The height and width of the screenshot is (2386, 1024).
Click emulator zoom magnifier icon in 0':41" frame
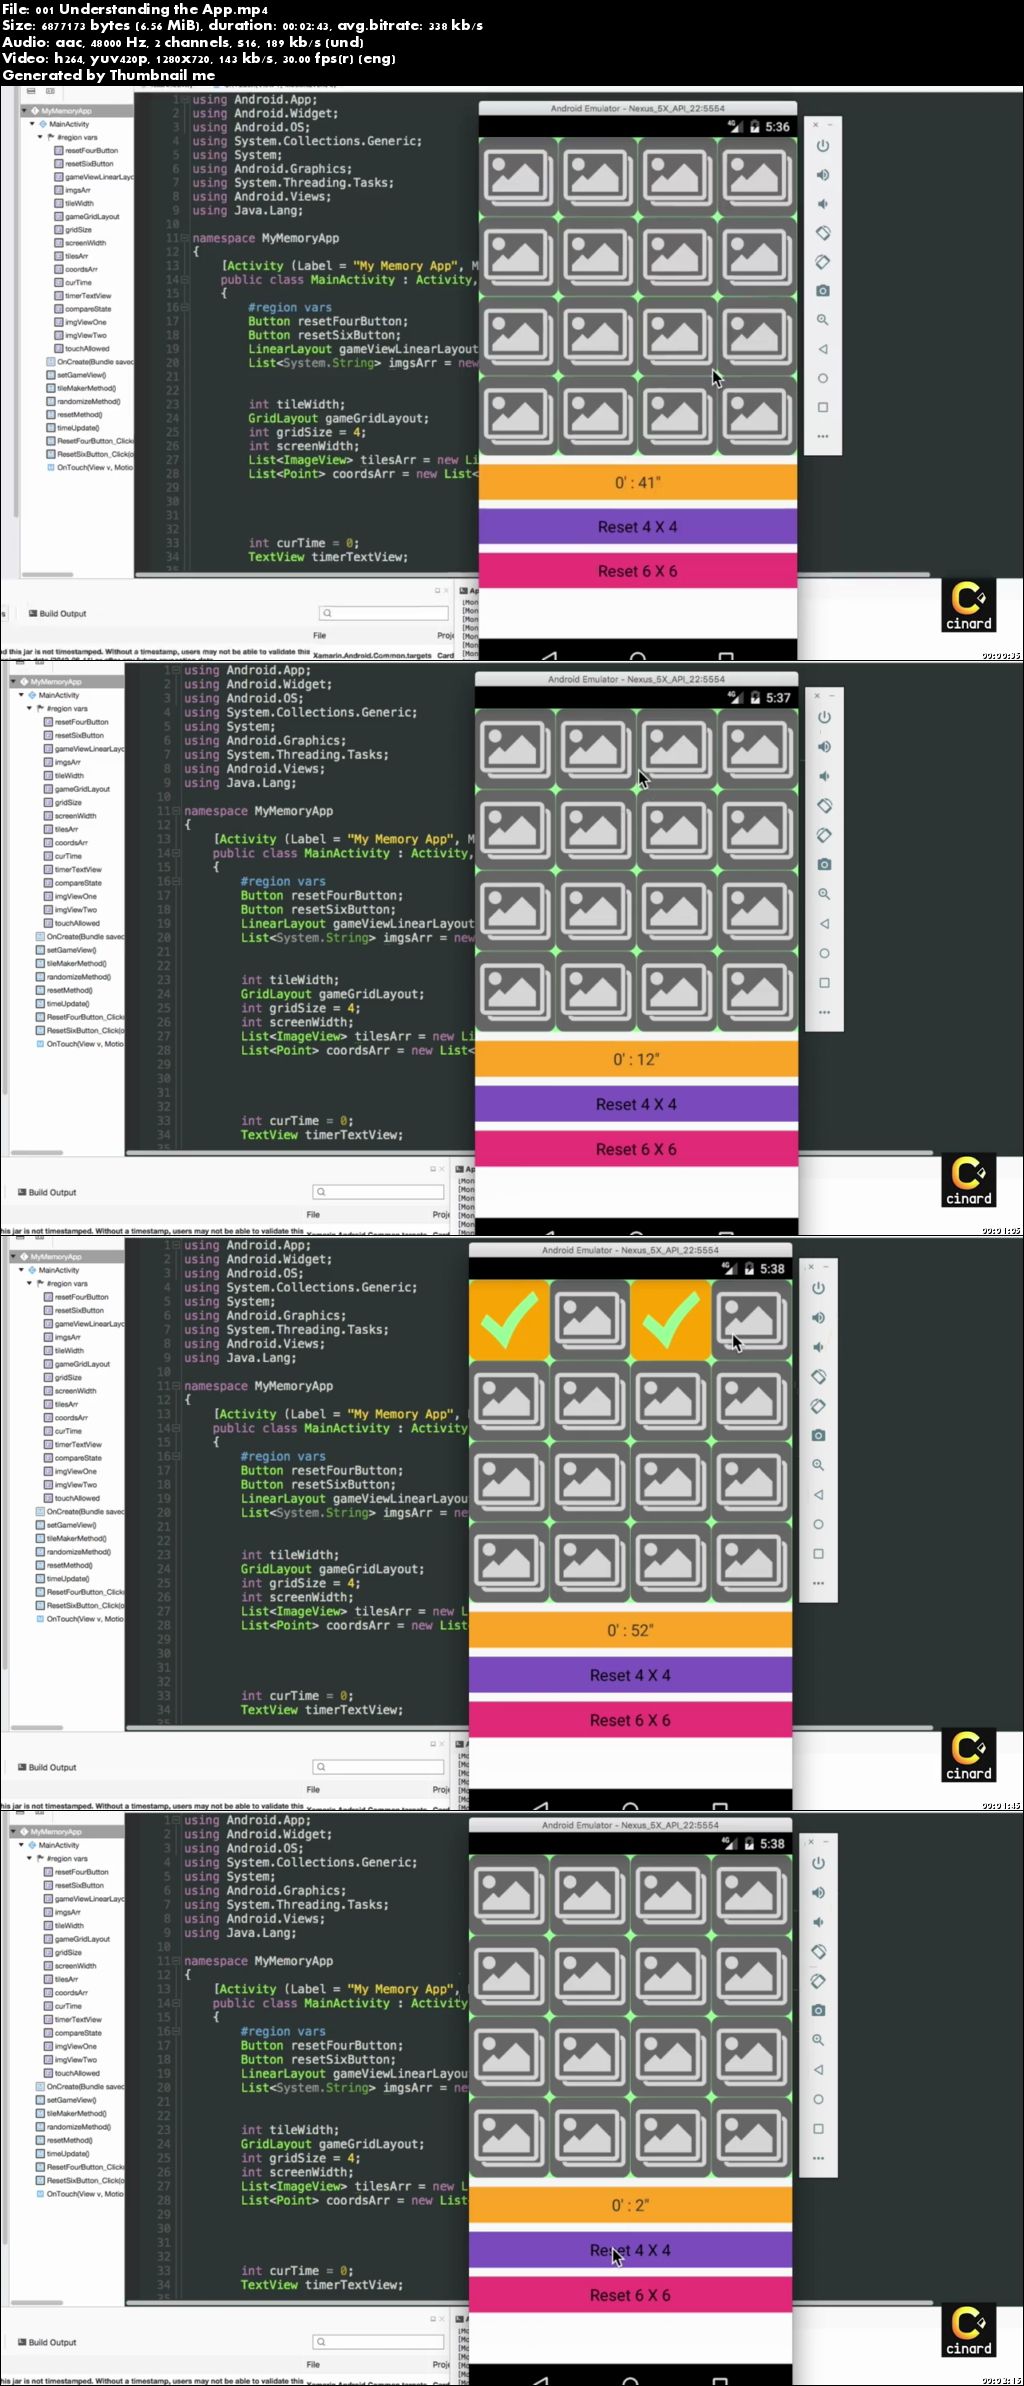[822, 320]
